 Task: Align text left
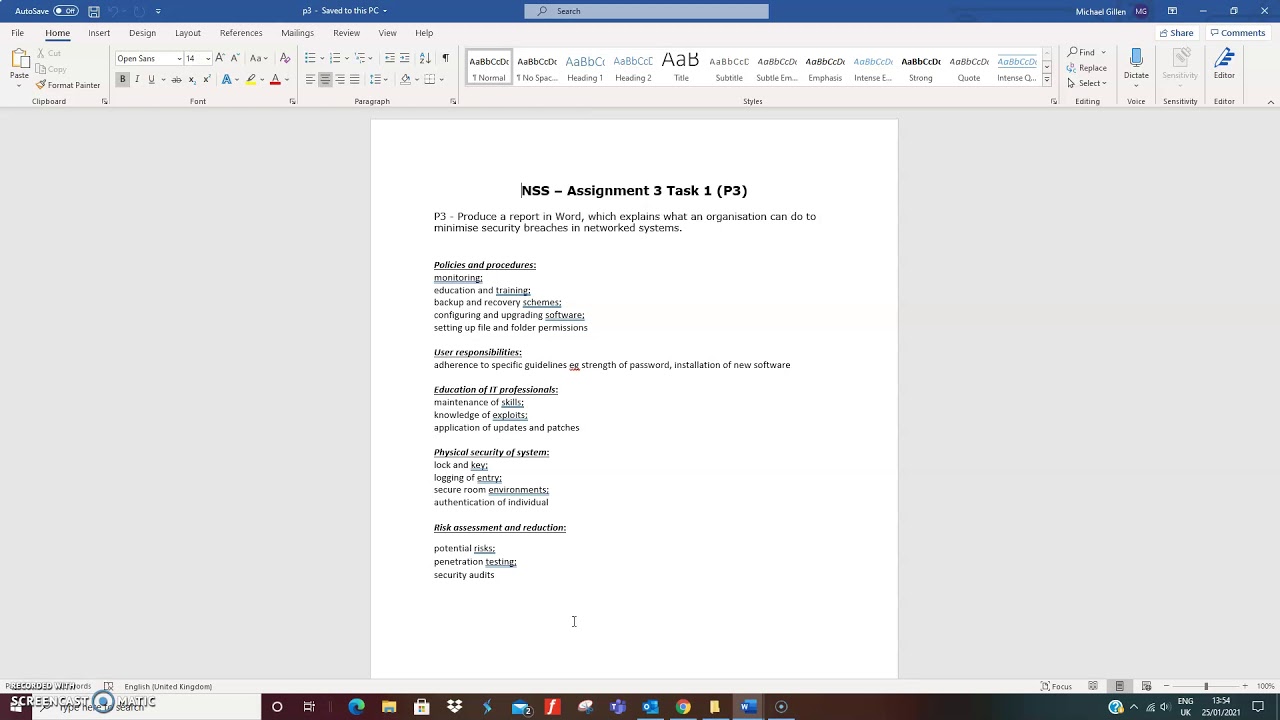click(x=310, y=79)
